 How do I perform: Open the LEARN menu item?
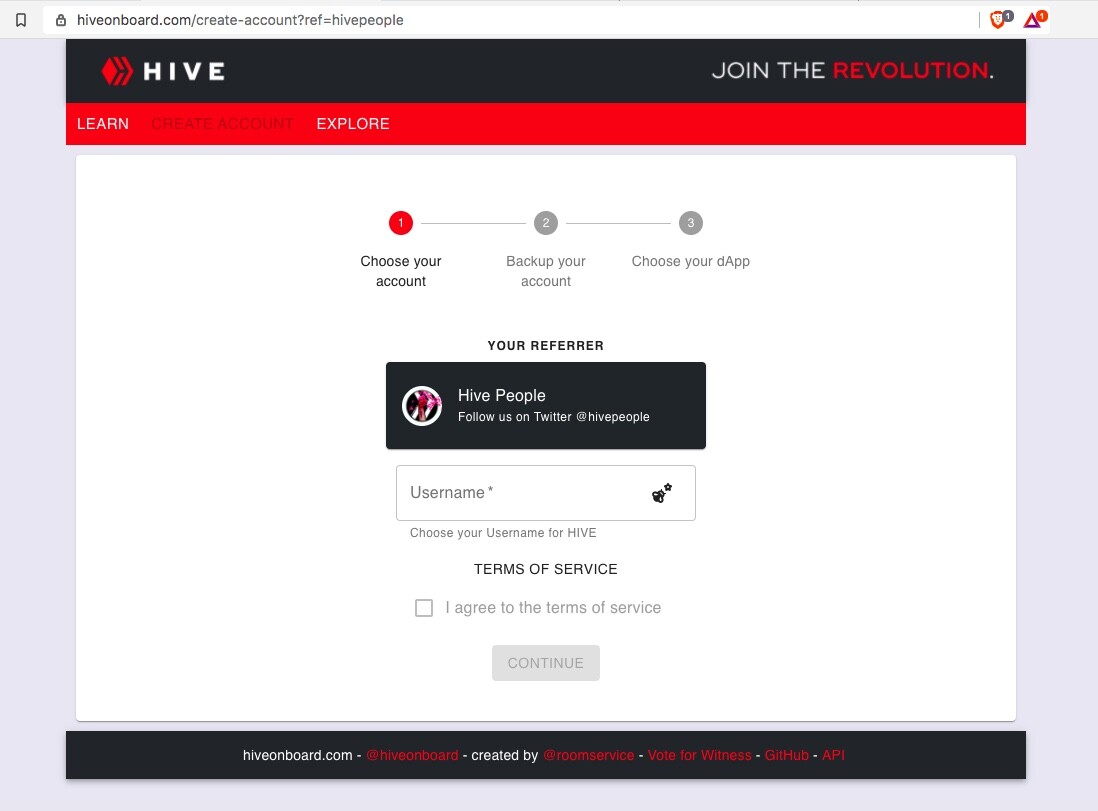click(x=103, y=124)
